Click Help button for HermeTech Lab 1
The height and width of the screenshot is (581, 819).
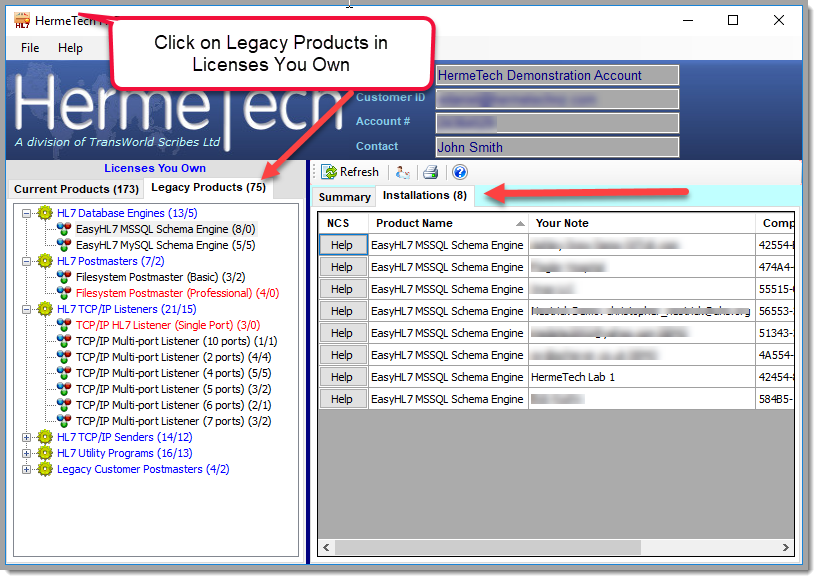(343, 377)
